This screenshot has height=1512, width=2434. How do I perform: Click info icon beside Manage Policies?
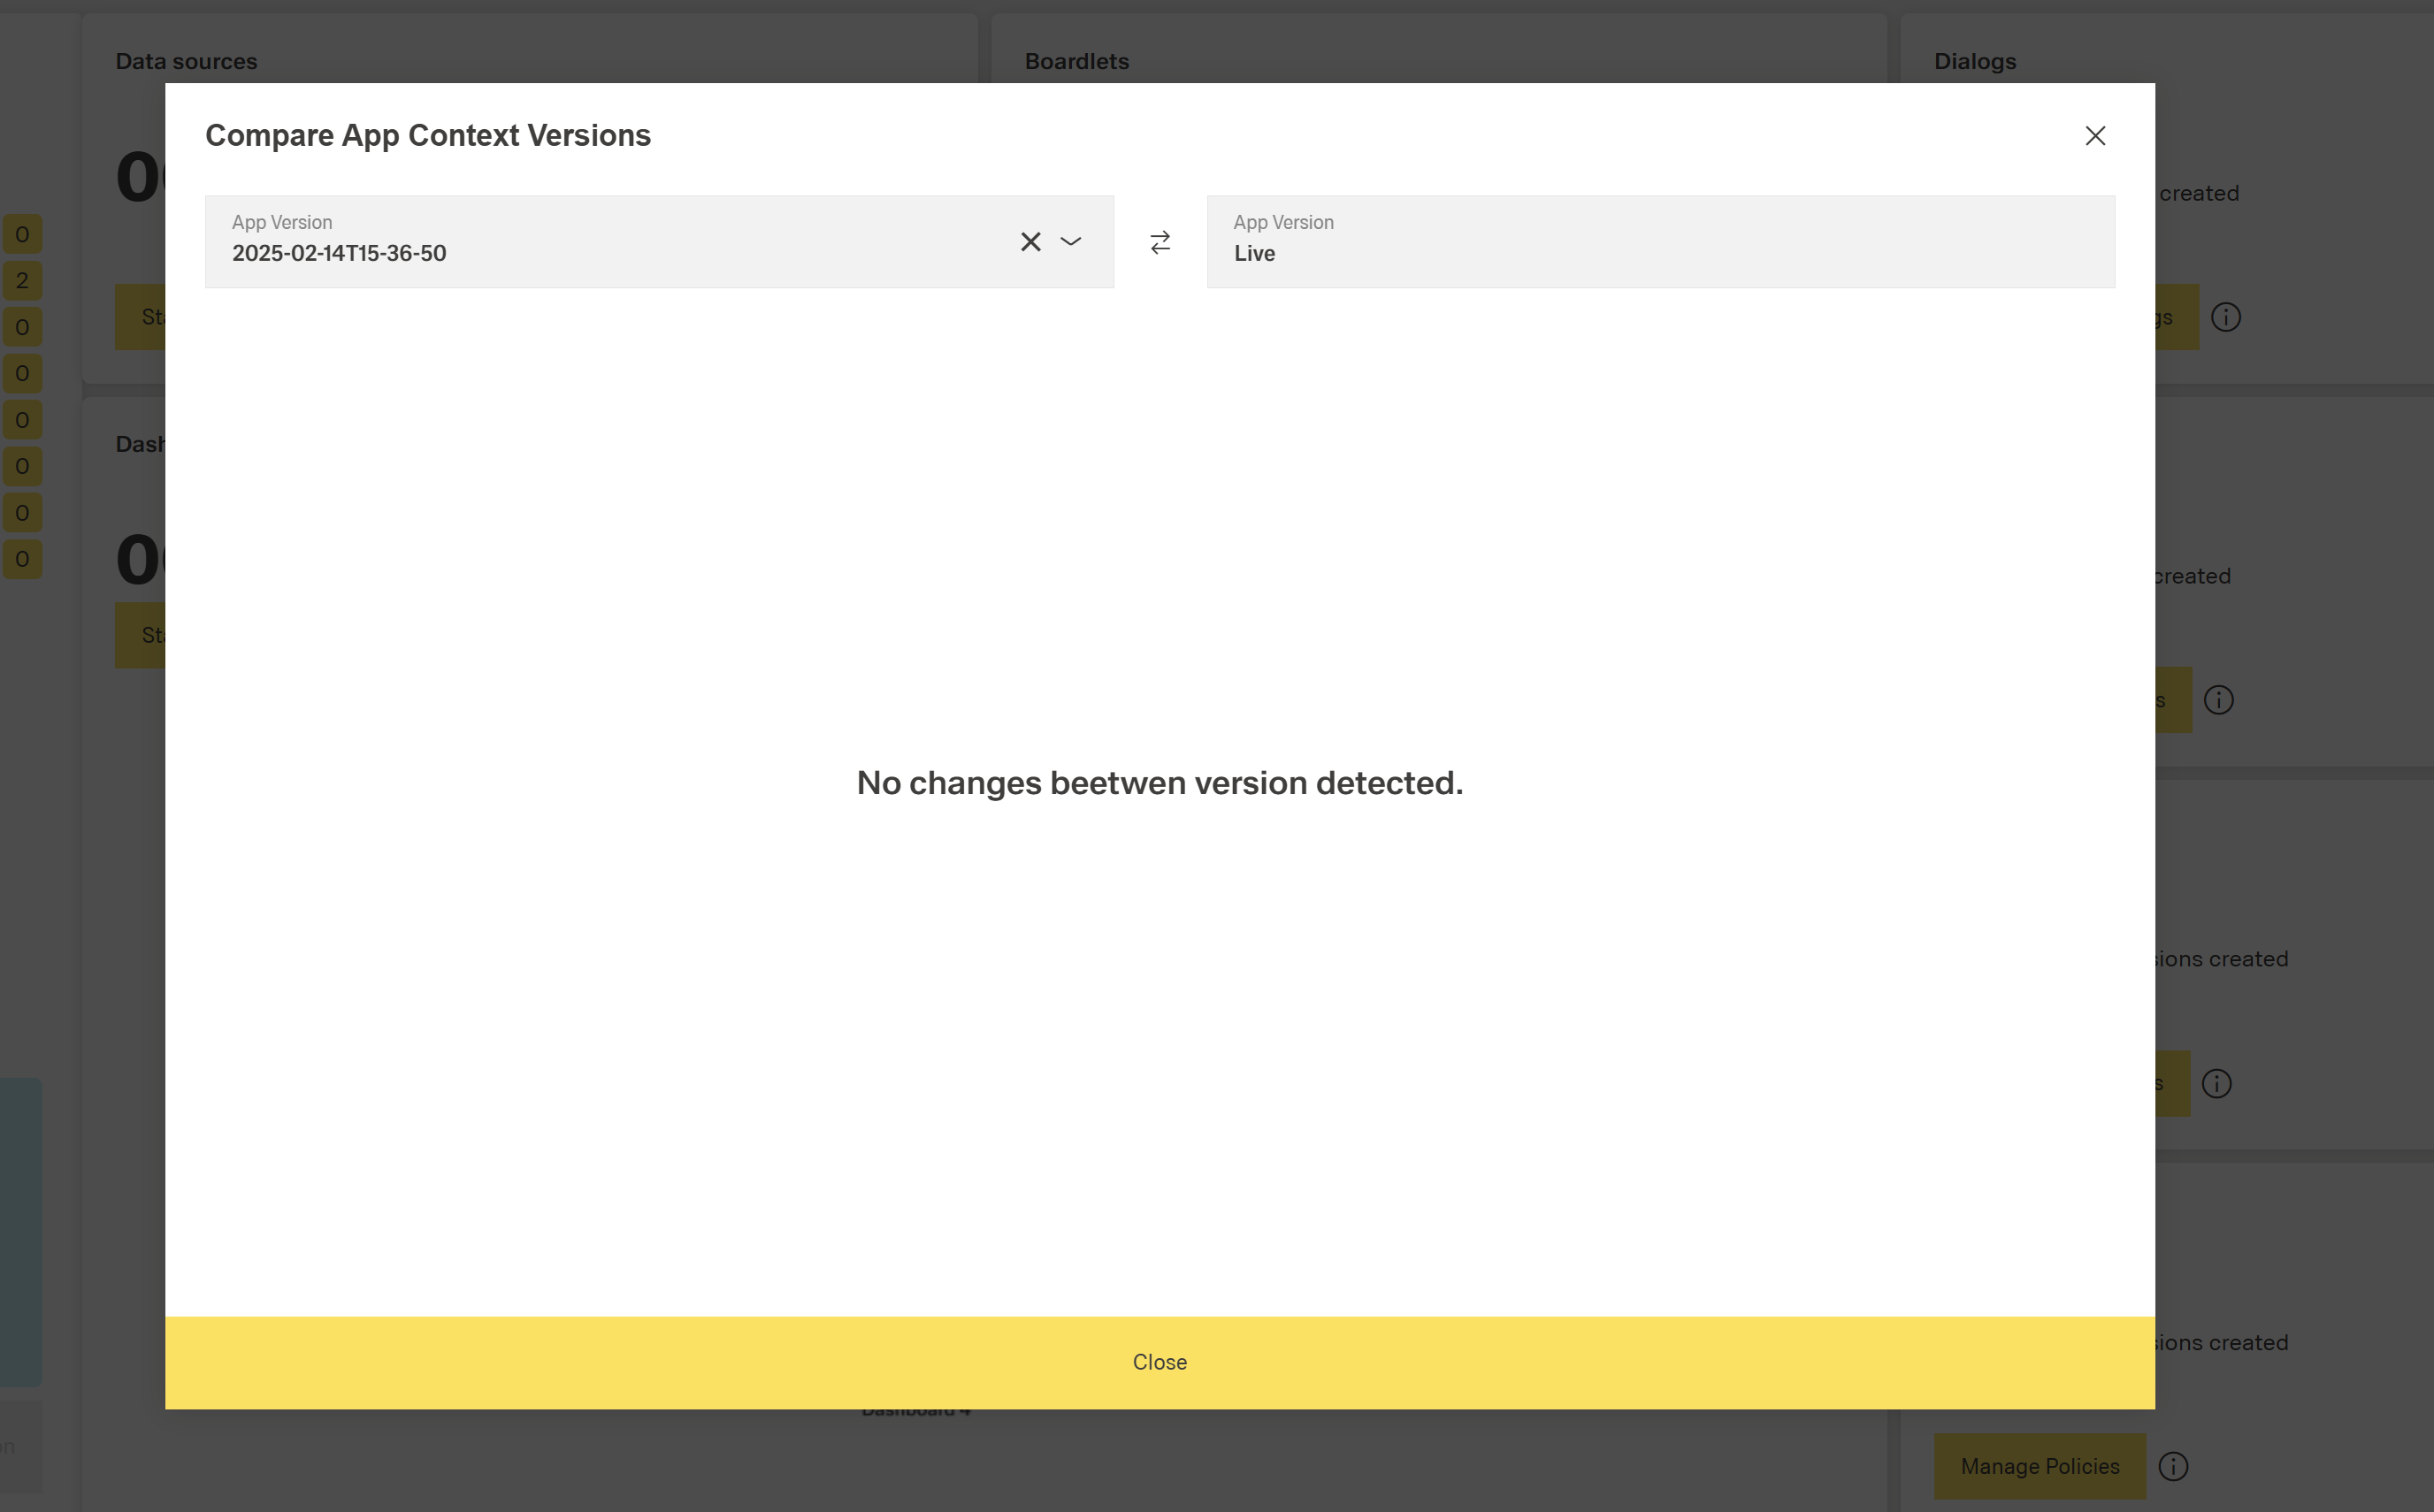tap(2172, 1466)
